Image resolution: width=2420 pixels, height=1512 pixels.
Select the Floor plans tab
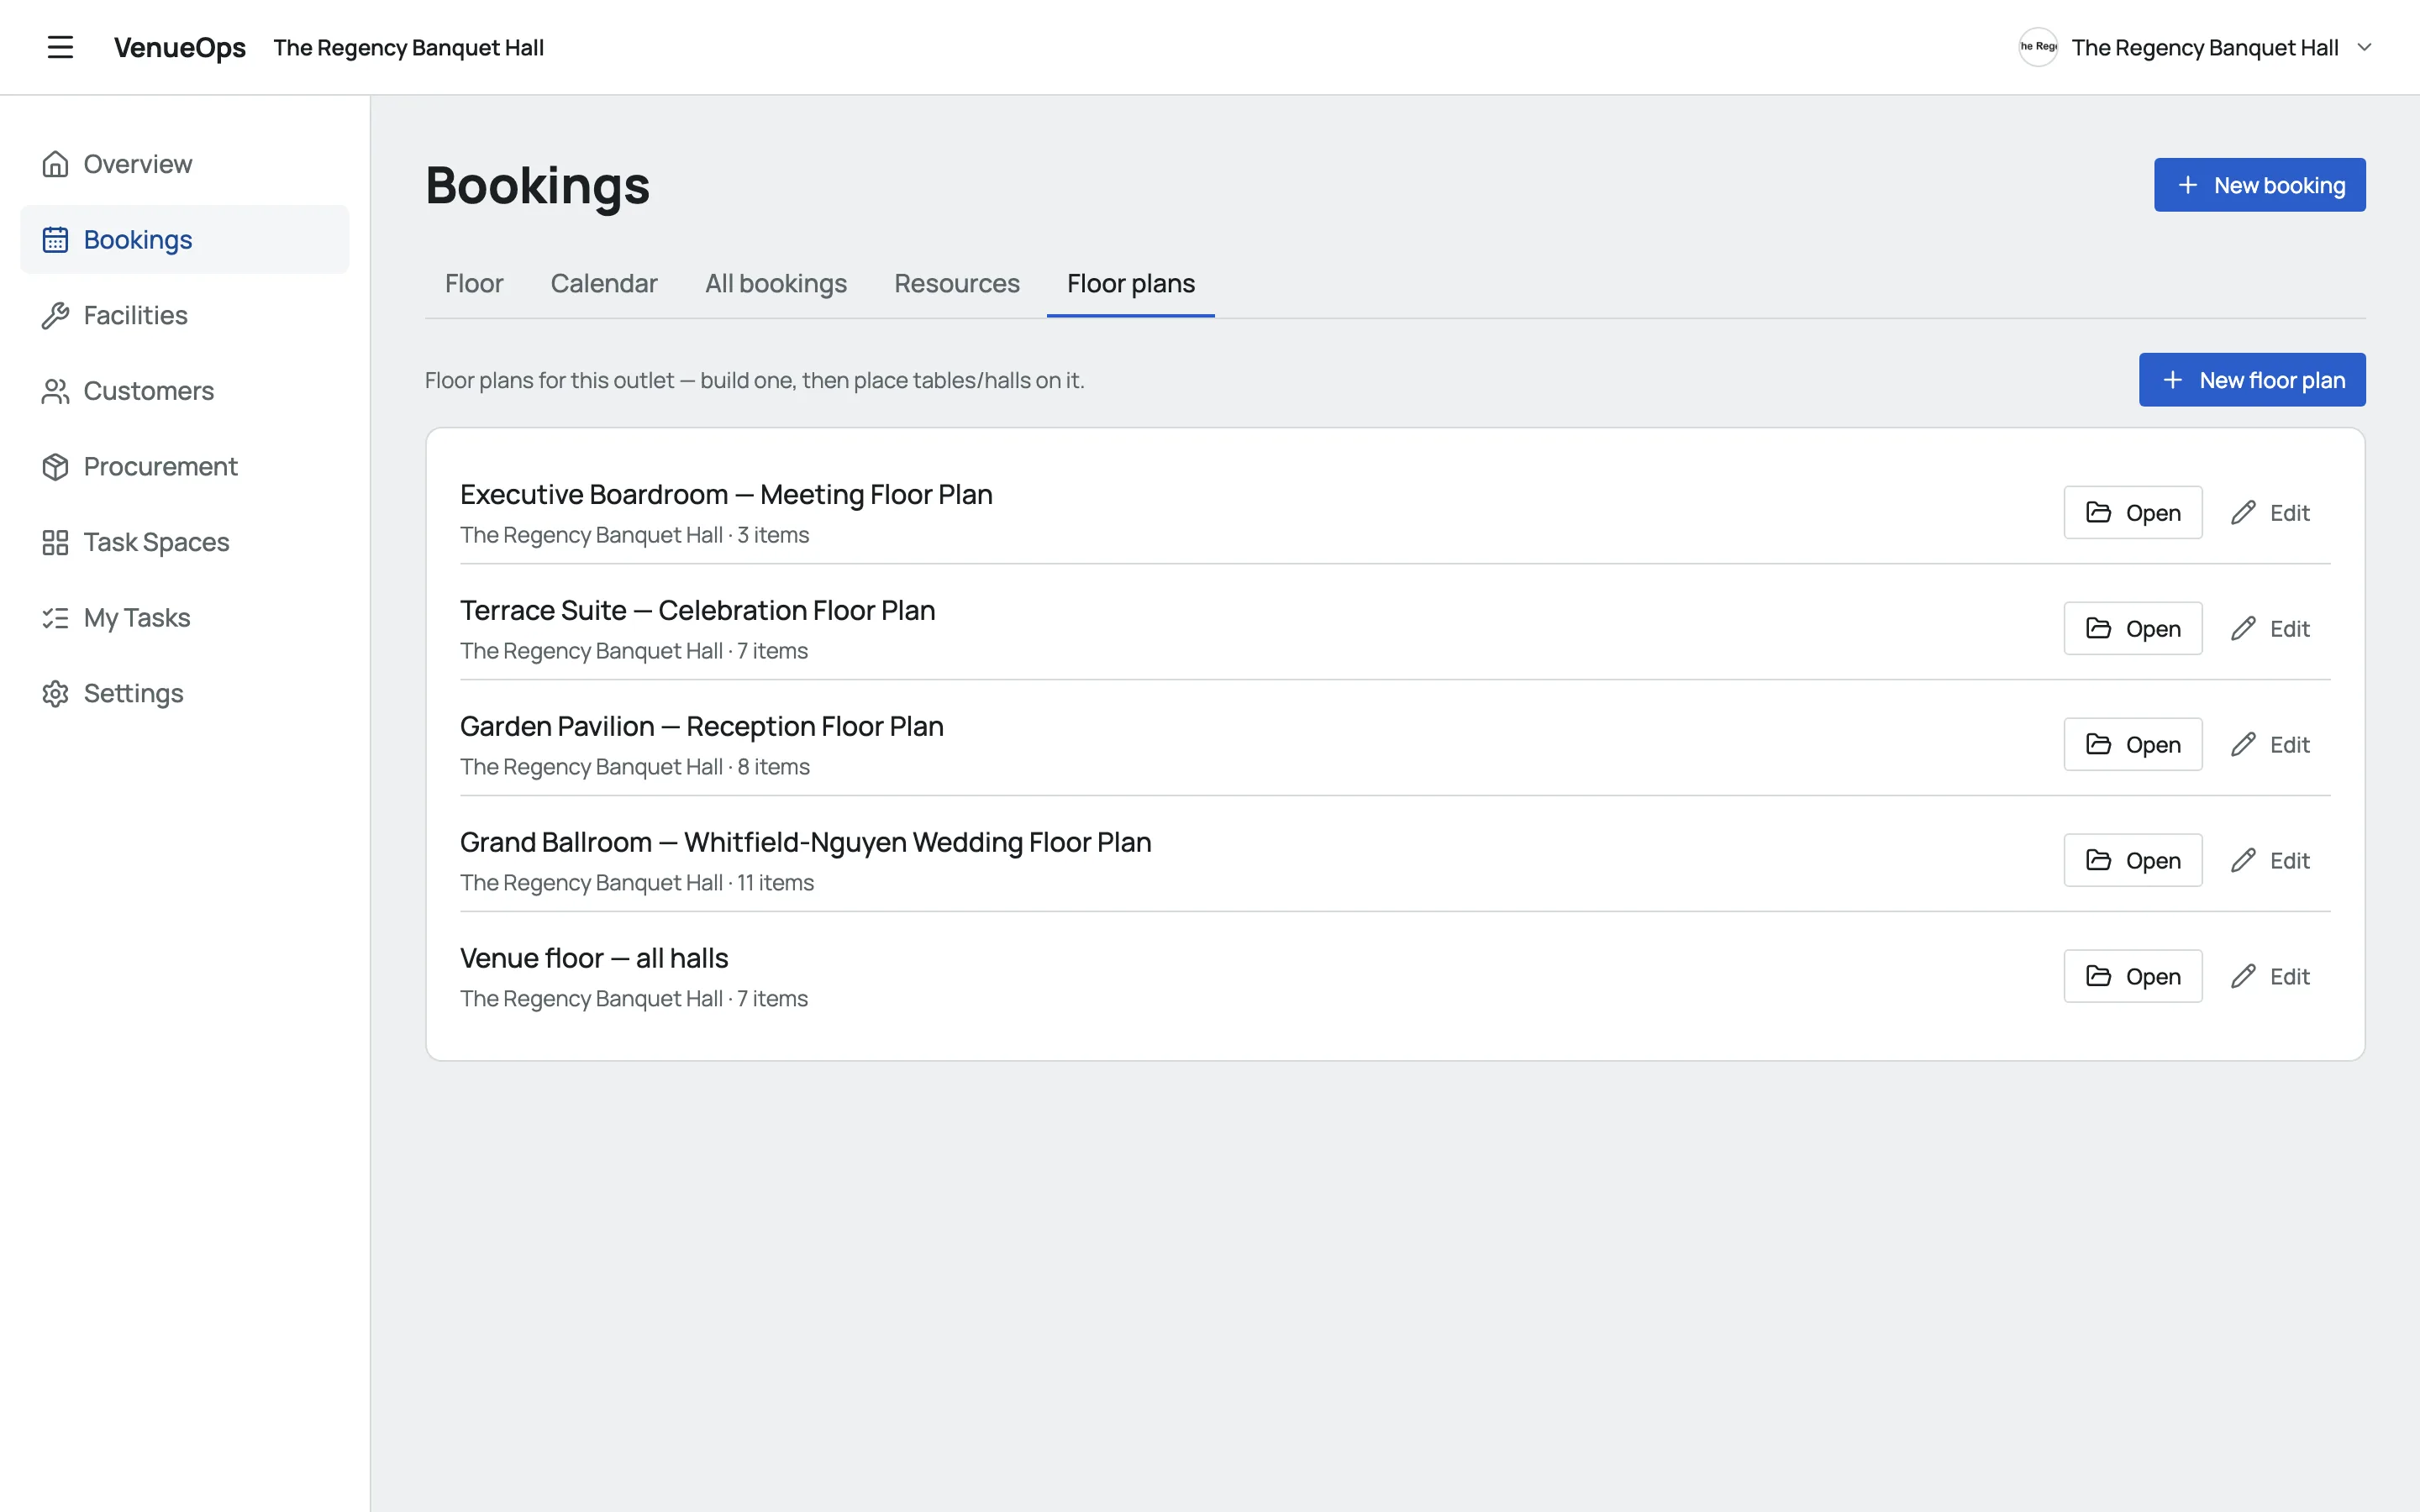(x=1131, y=284)
